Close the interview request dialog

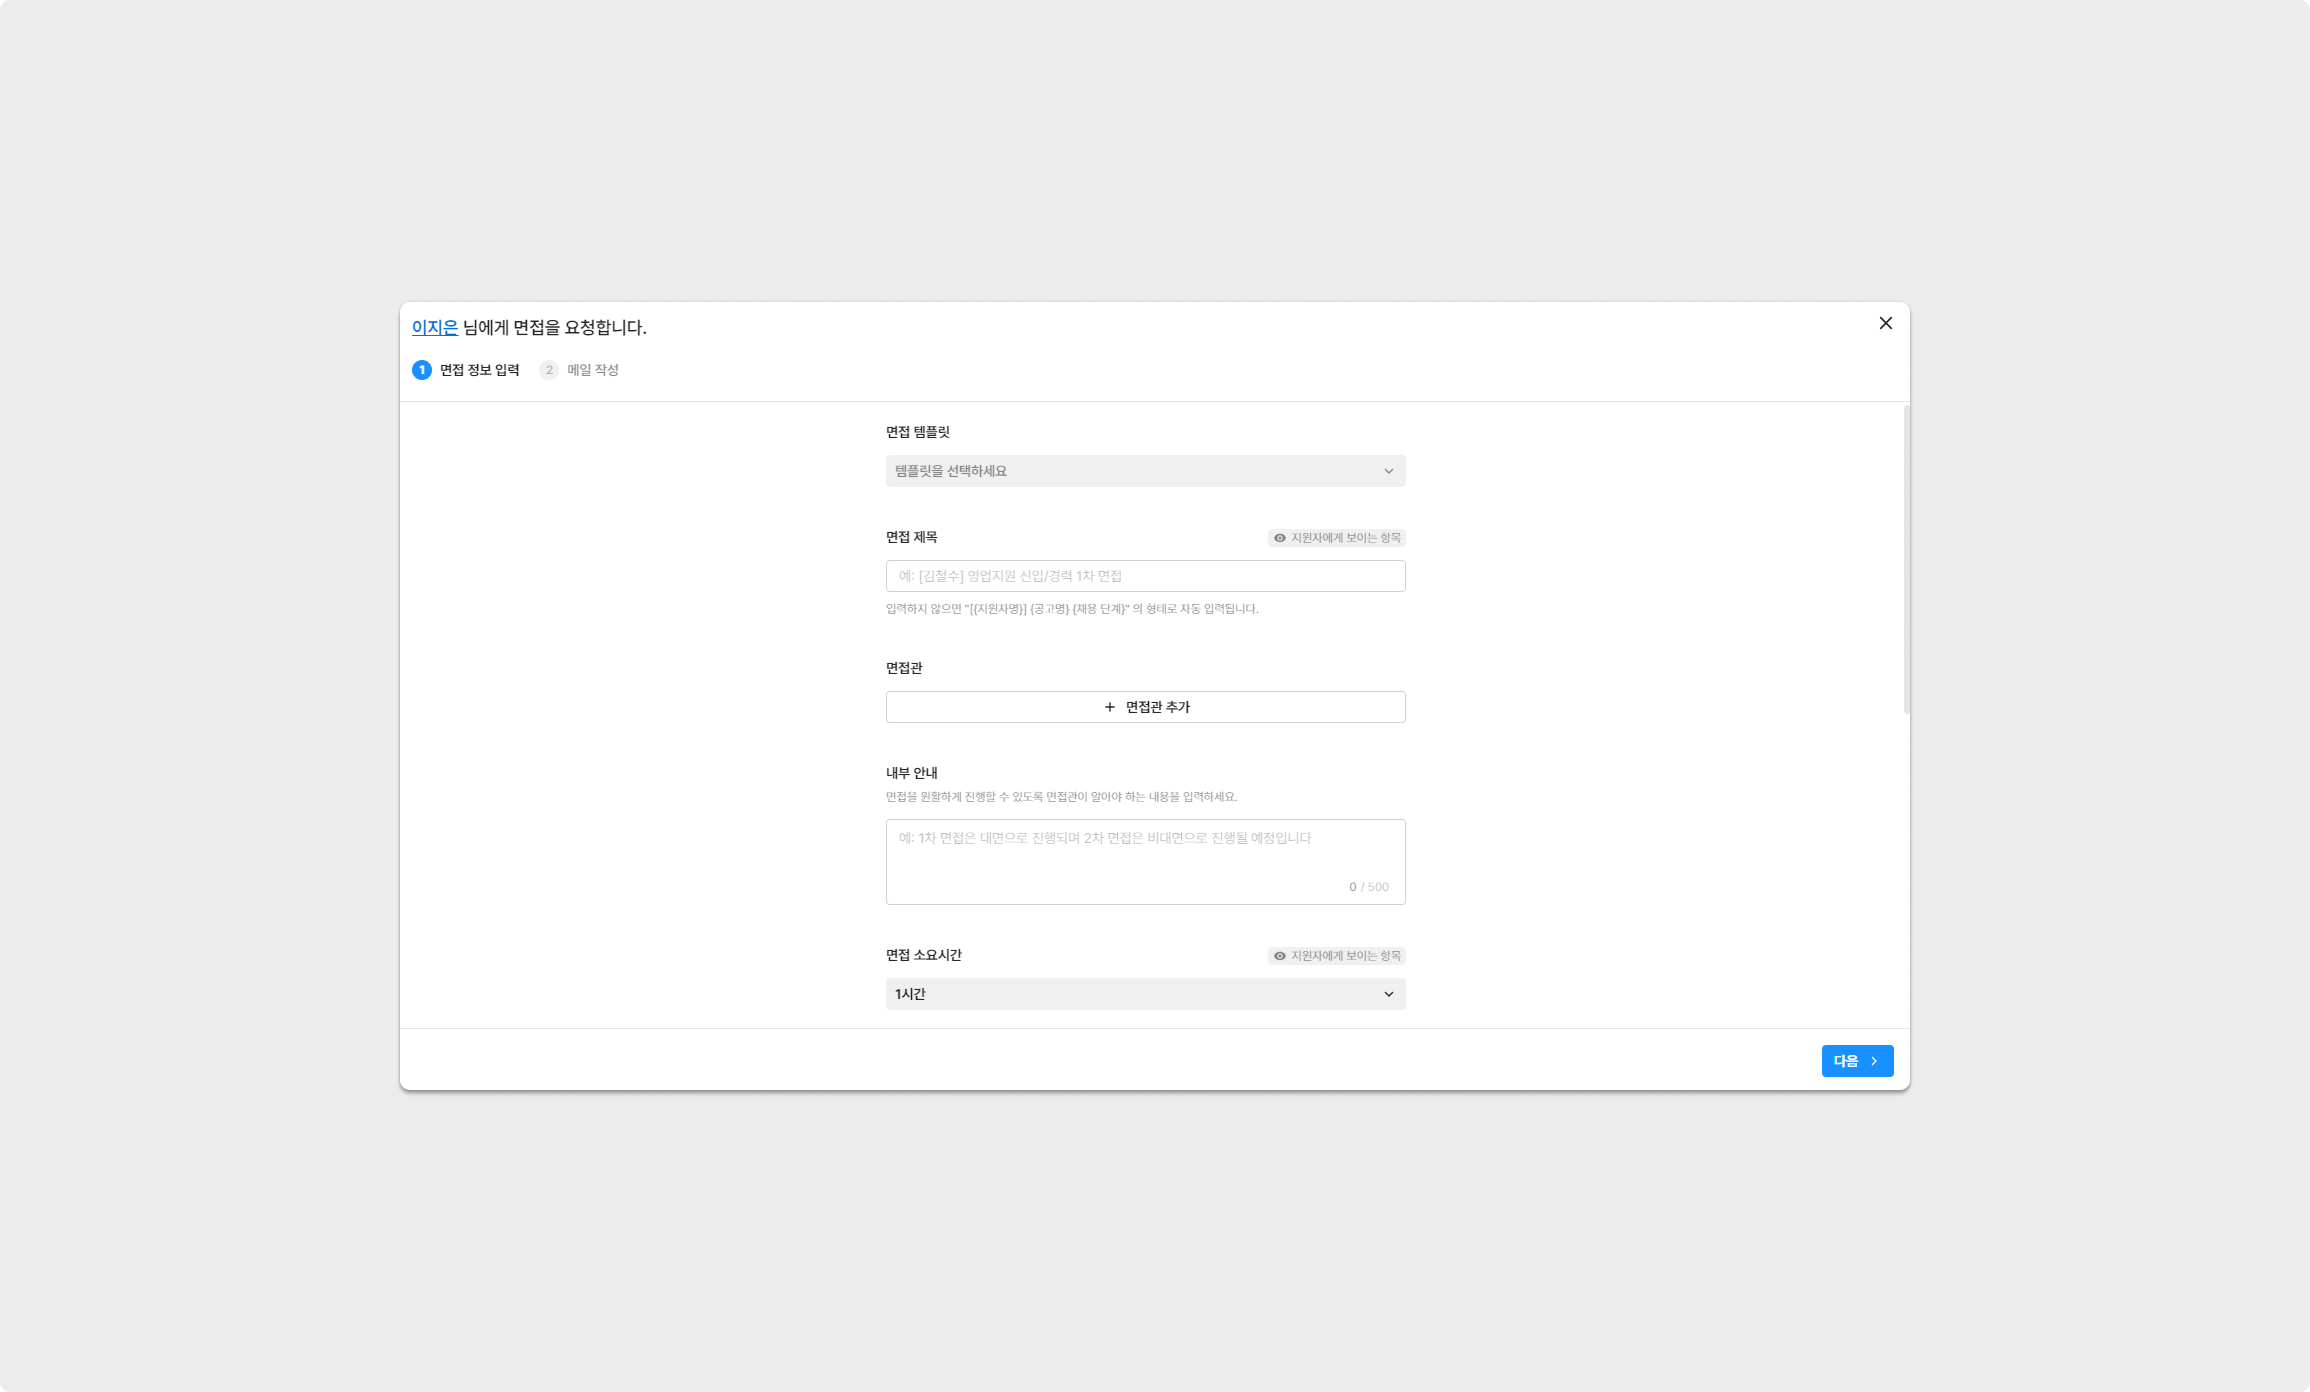pos(1885,323)
